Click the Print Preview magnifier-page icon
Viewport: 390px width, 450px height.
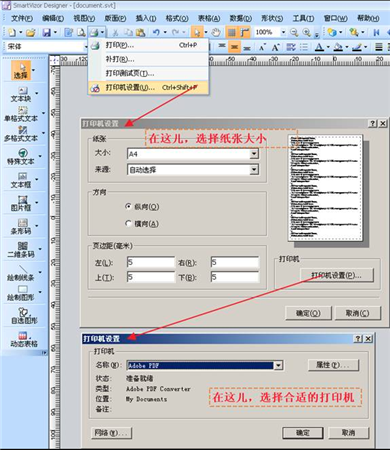click(81, 32)
